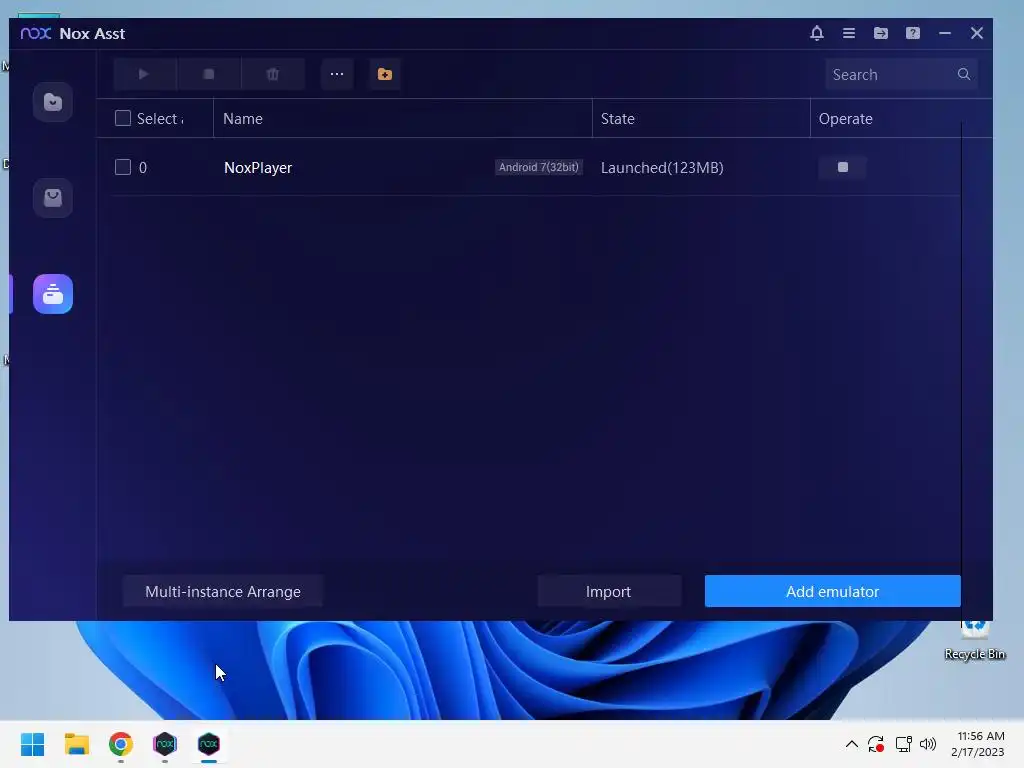The image size is (1024, 768).
Task: Tick the Select all checkbox
Action: (123, 118)
